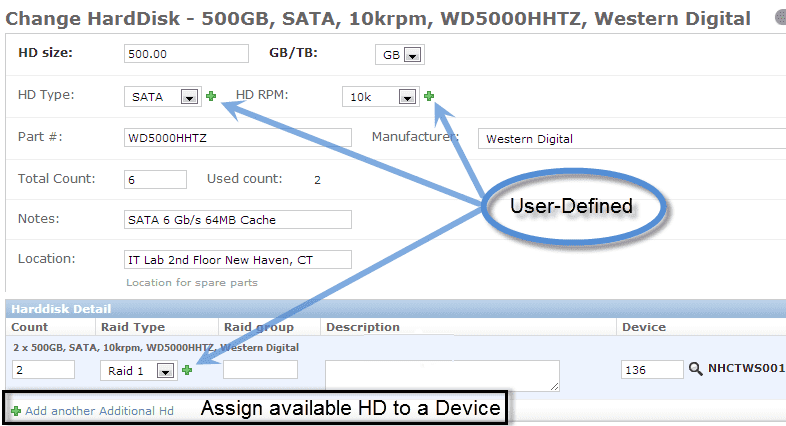This screenshot has height=426, width=786.
Task: Click the Count column header
Action: [30, 327]
